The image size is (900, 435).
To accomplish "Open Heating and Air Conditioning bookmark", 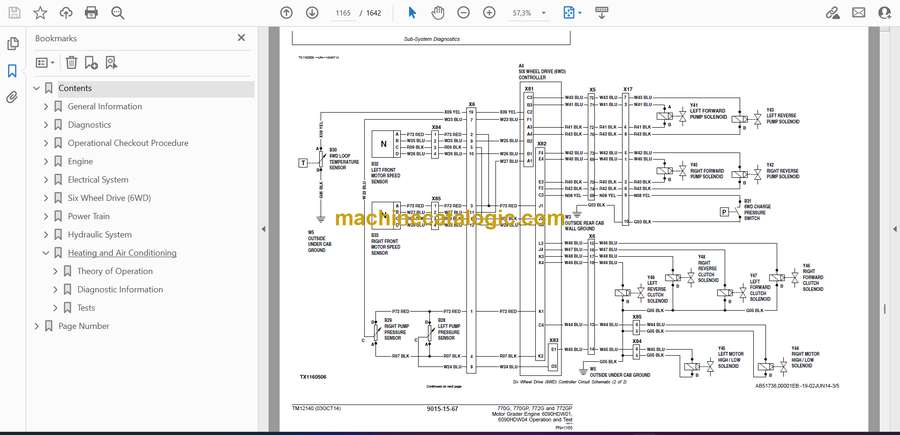I will (122, 253).
